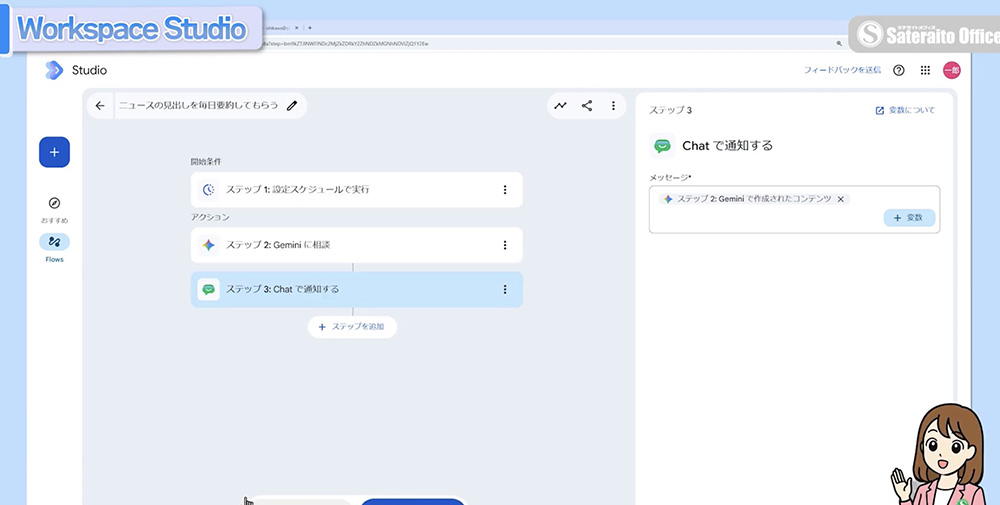The height and width of the screenshot is (505, 1000).
Task: Click the browser address bar
Action: coord(548,43)
